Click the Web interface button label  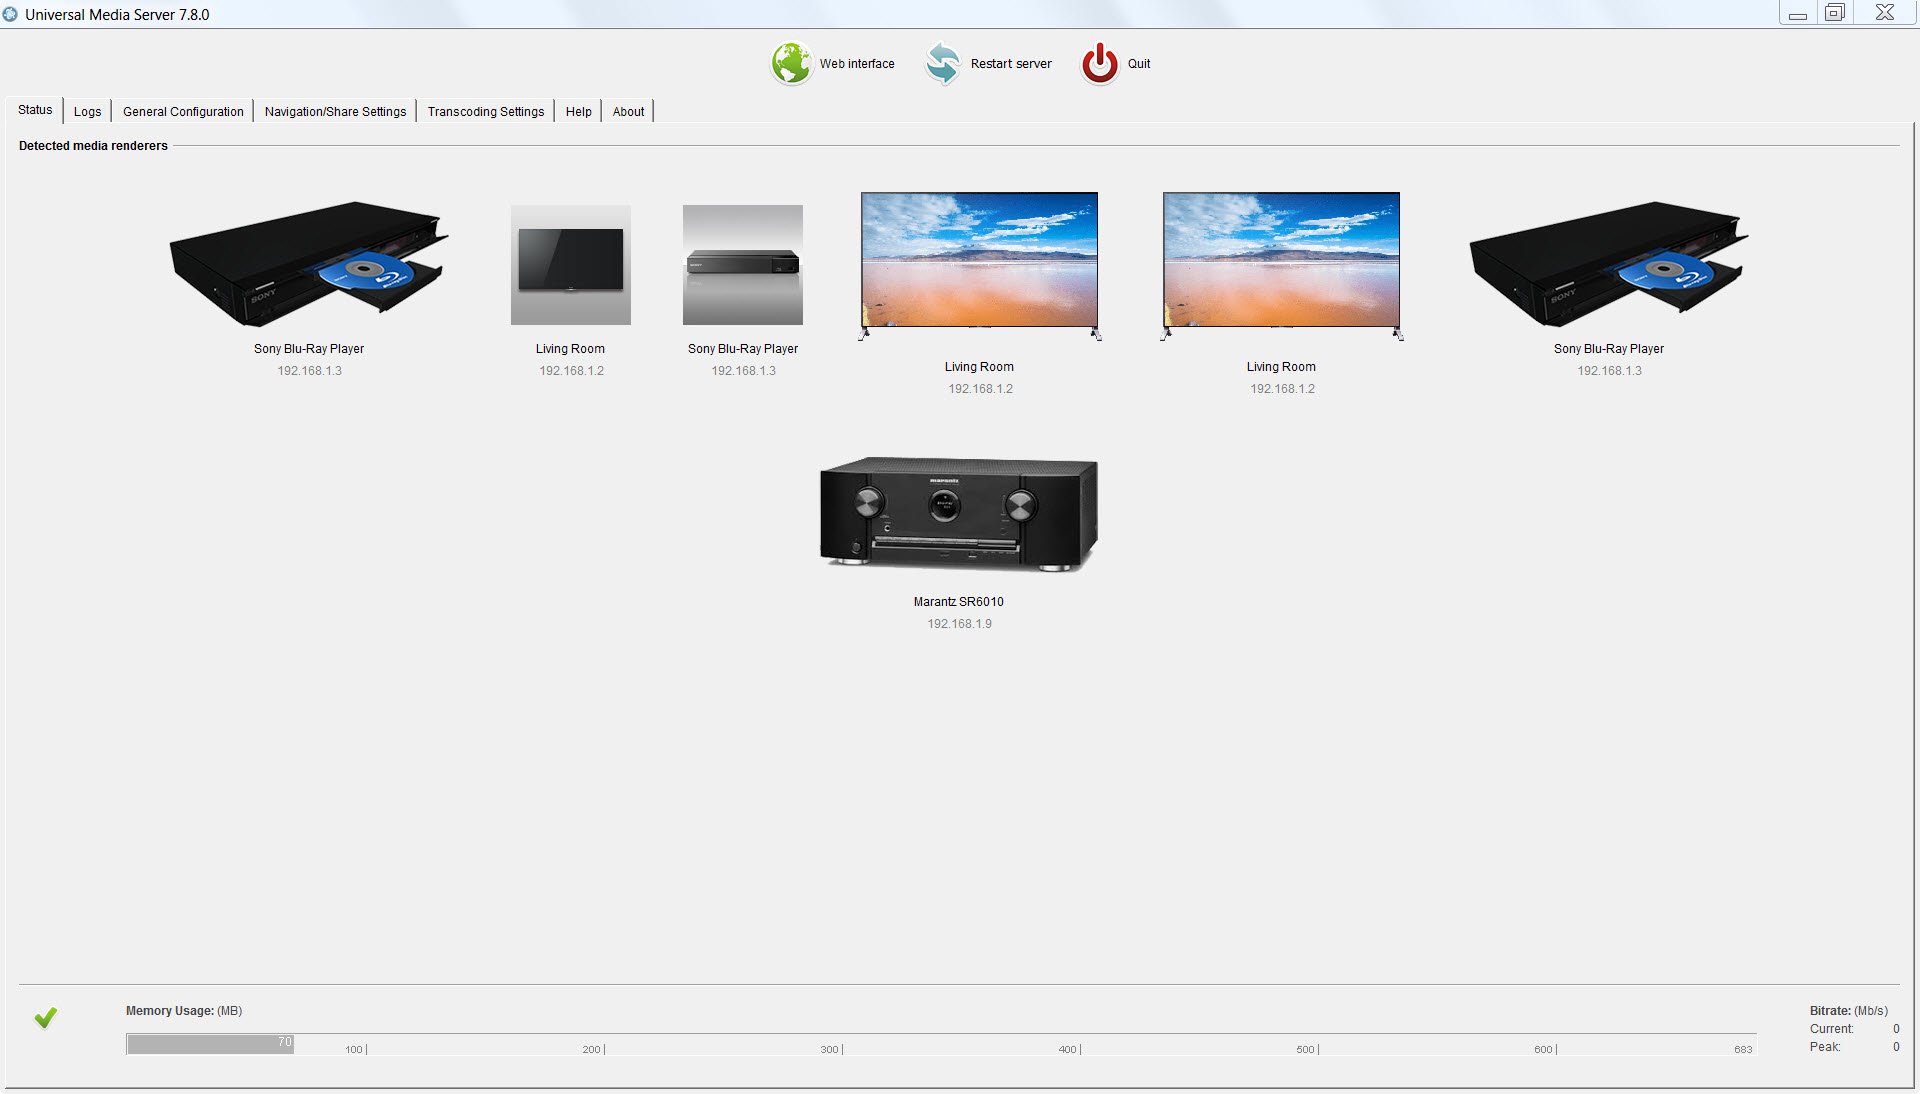coord(857,64)
